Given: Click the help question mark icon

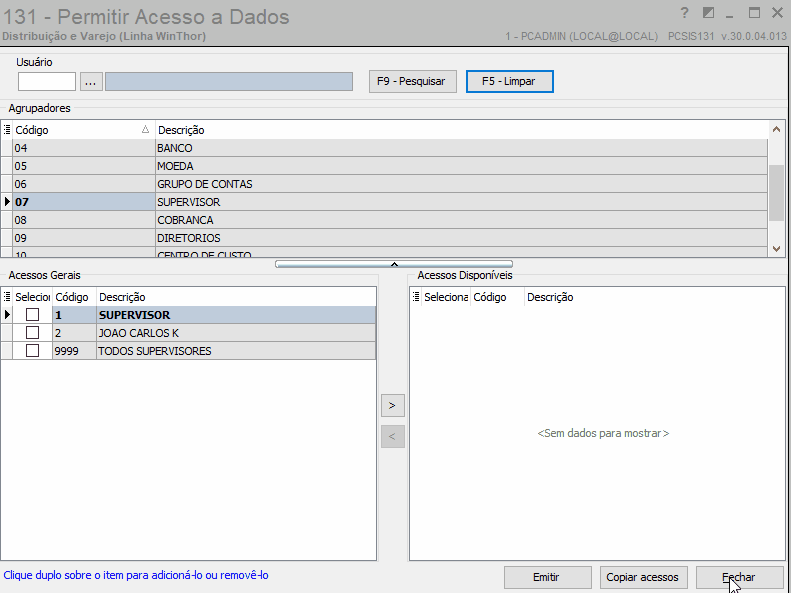Looking at the screenshot, I should tap(684, 13).
